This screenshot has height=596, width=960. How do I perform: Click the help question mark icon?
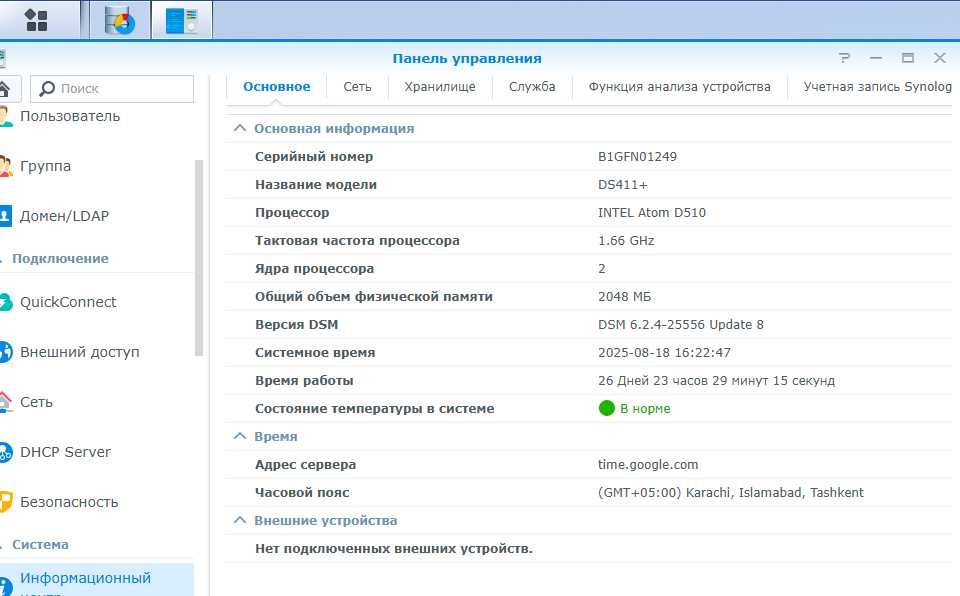(x=844, y=58)
